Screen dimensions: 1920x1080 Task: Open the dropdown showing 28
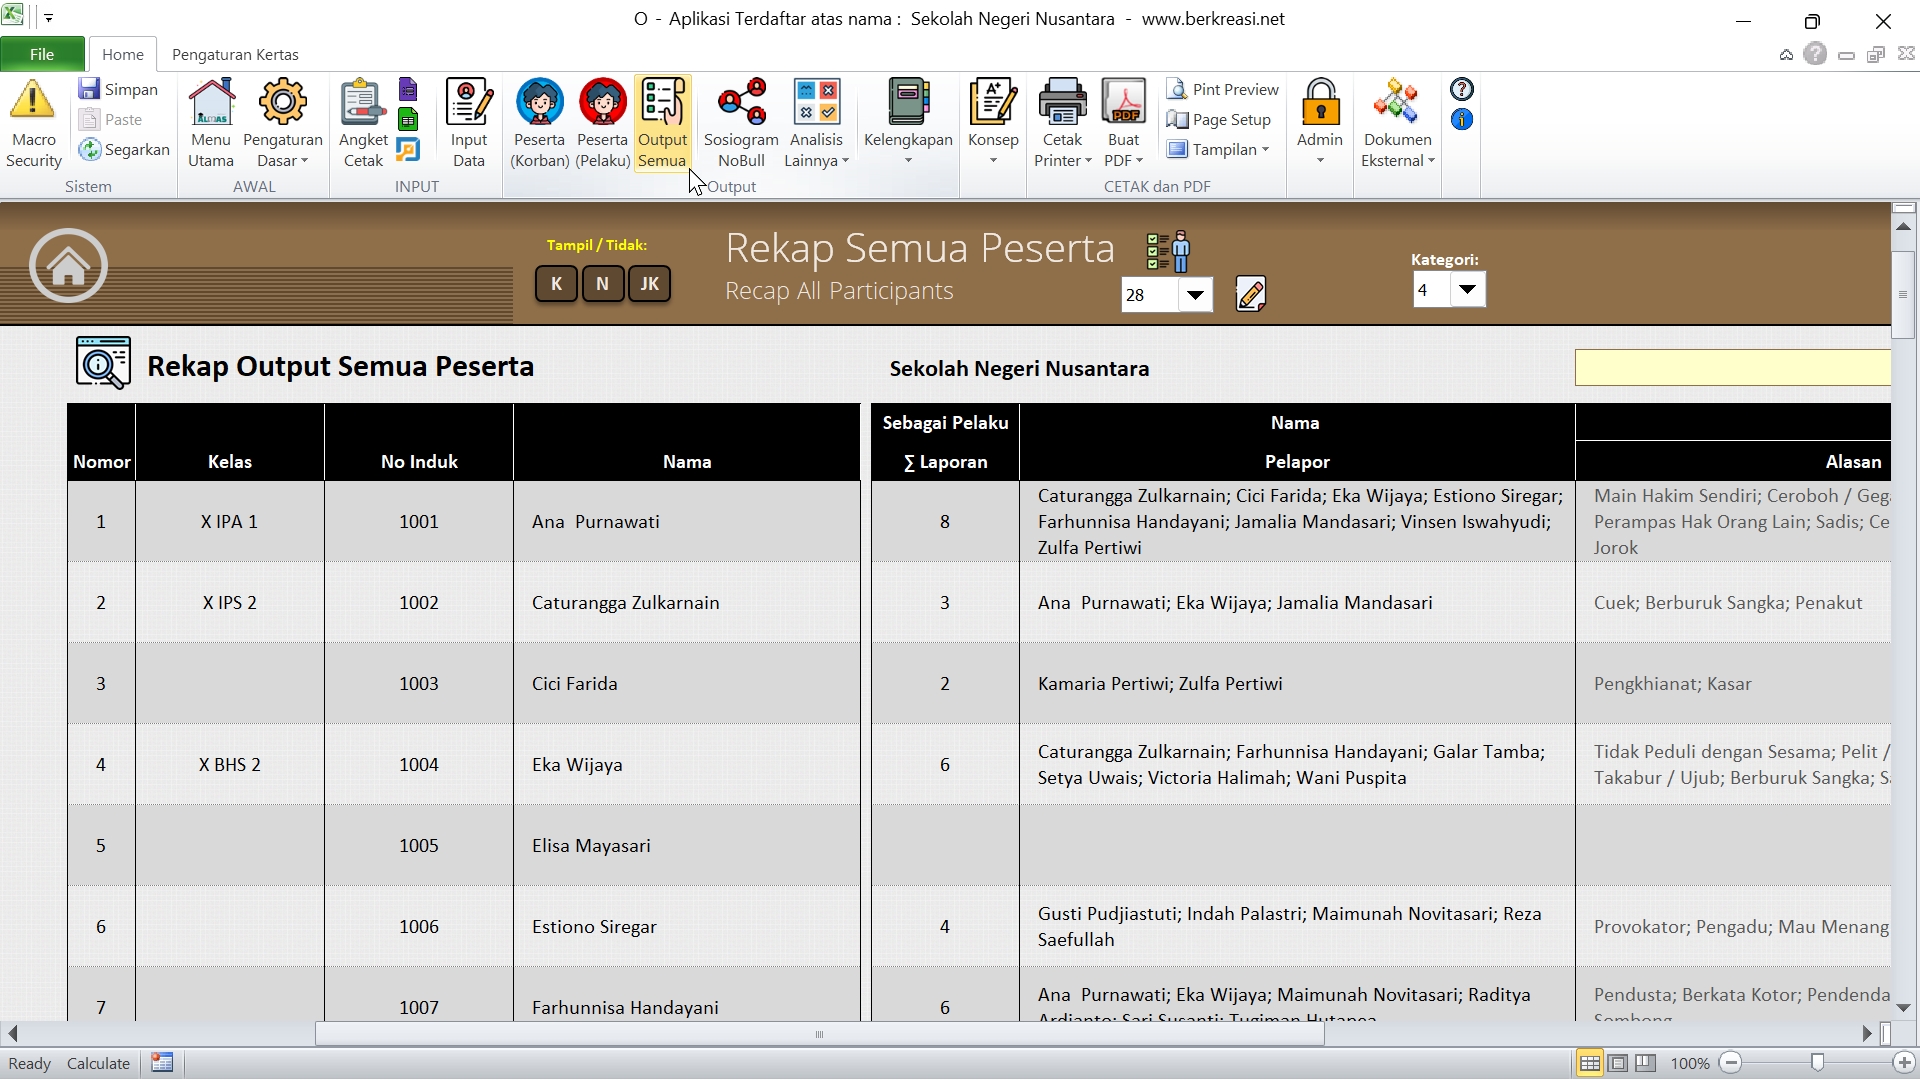click(x=1195, y=295)
